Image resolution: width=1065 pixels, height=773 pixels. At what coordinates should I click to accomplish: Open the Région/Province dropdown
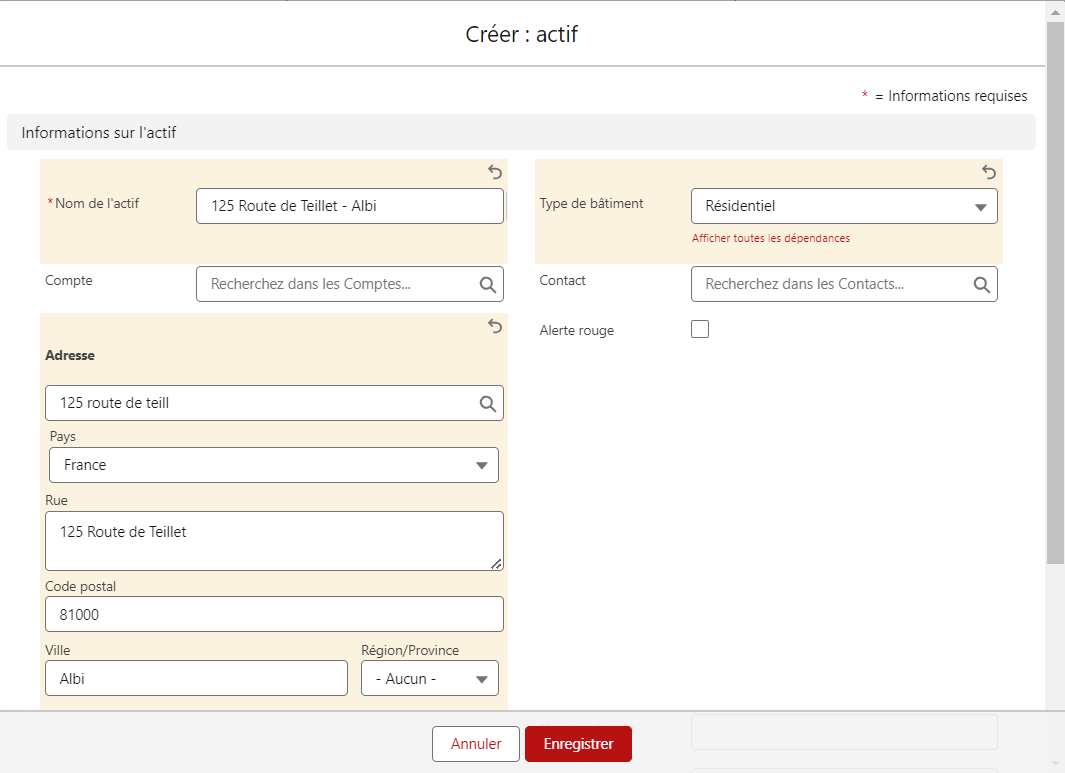tap(430, 679)
